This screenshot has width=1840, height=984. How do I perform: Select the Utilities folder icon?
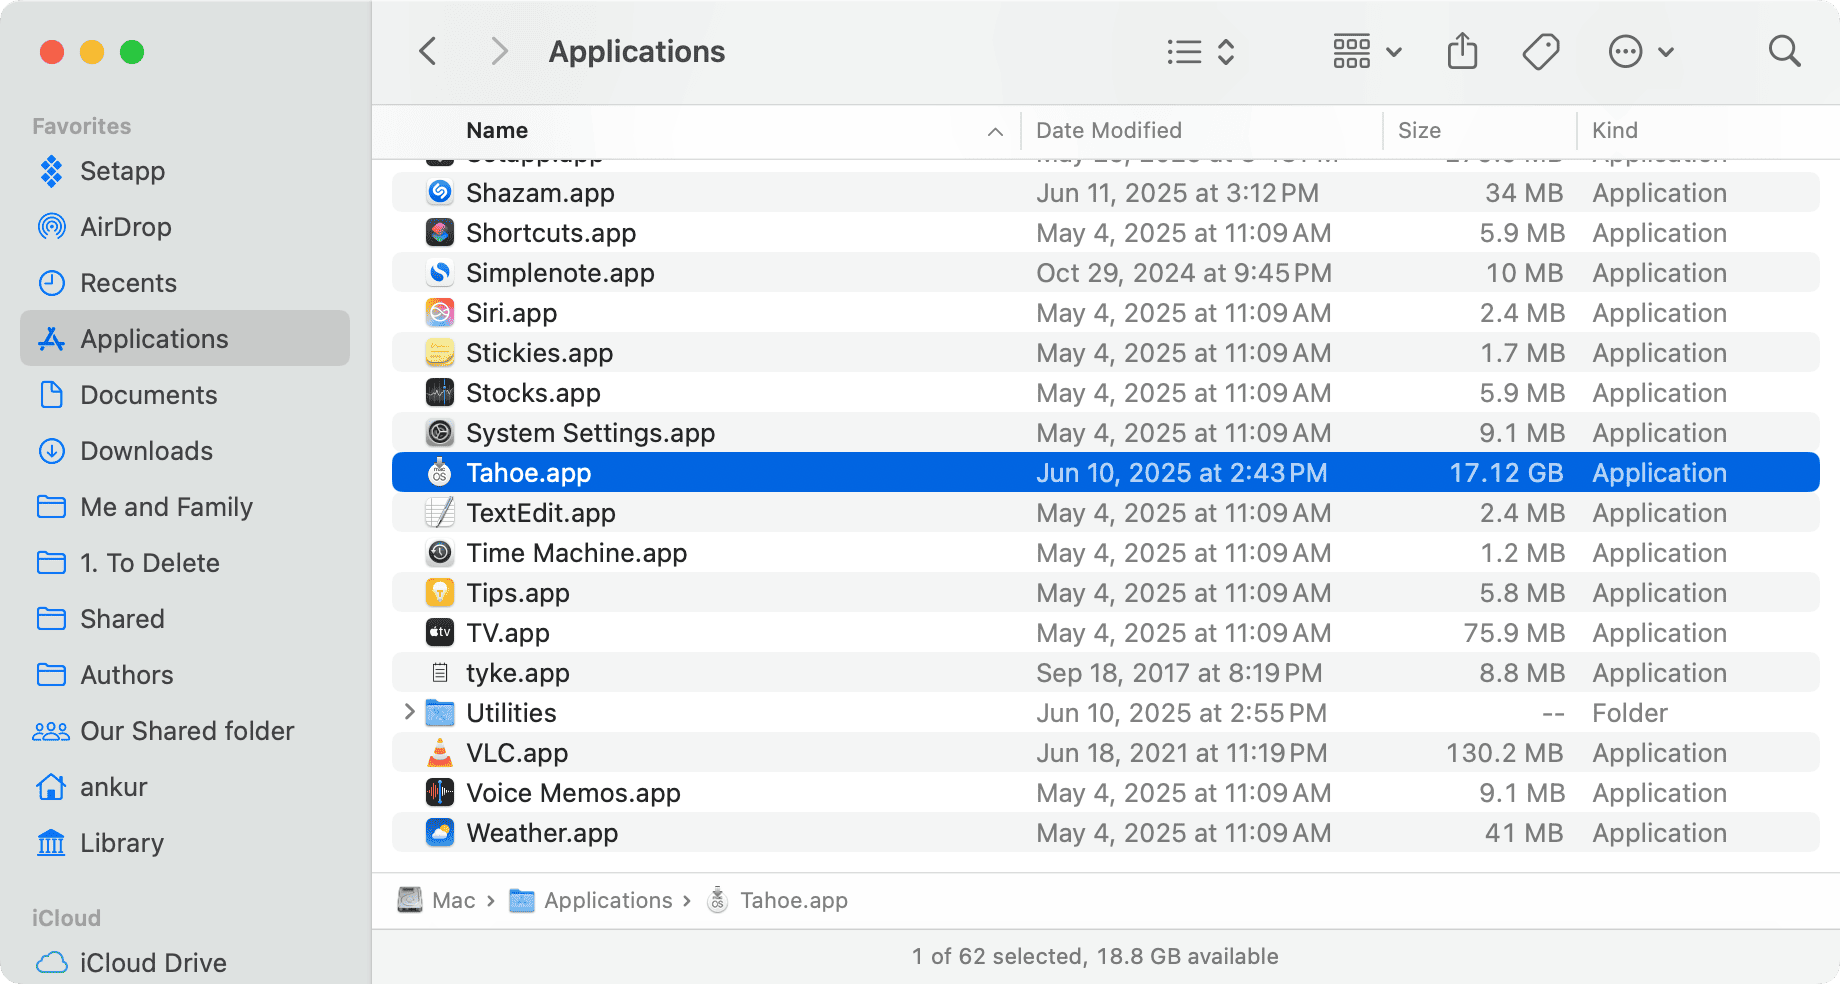[440, 712]
